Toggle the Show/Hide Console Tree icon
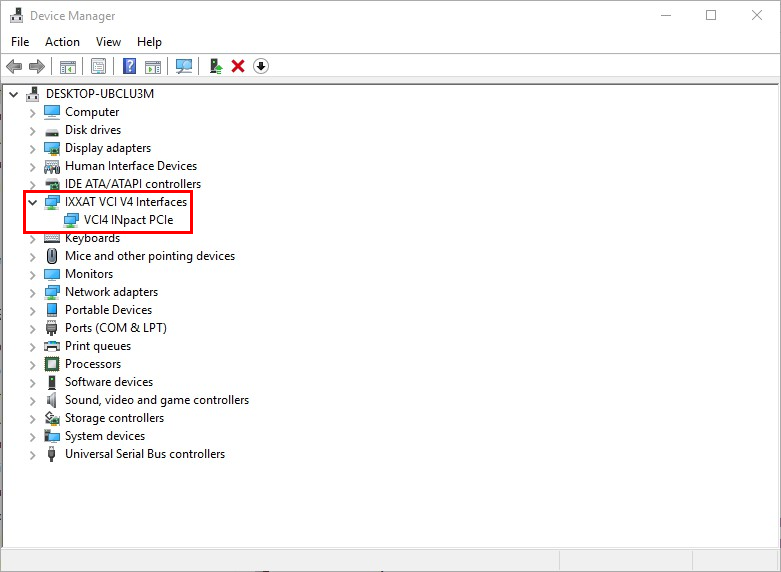The image size is (781, 572). point(68,66)
